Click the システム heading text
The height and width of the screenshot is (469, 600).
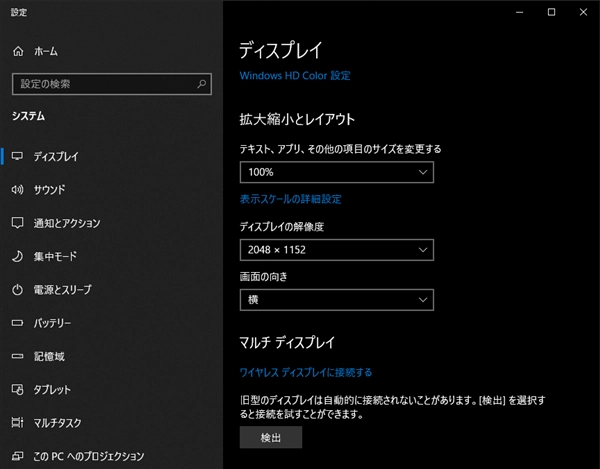[28, 116]
